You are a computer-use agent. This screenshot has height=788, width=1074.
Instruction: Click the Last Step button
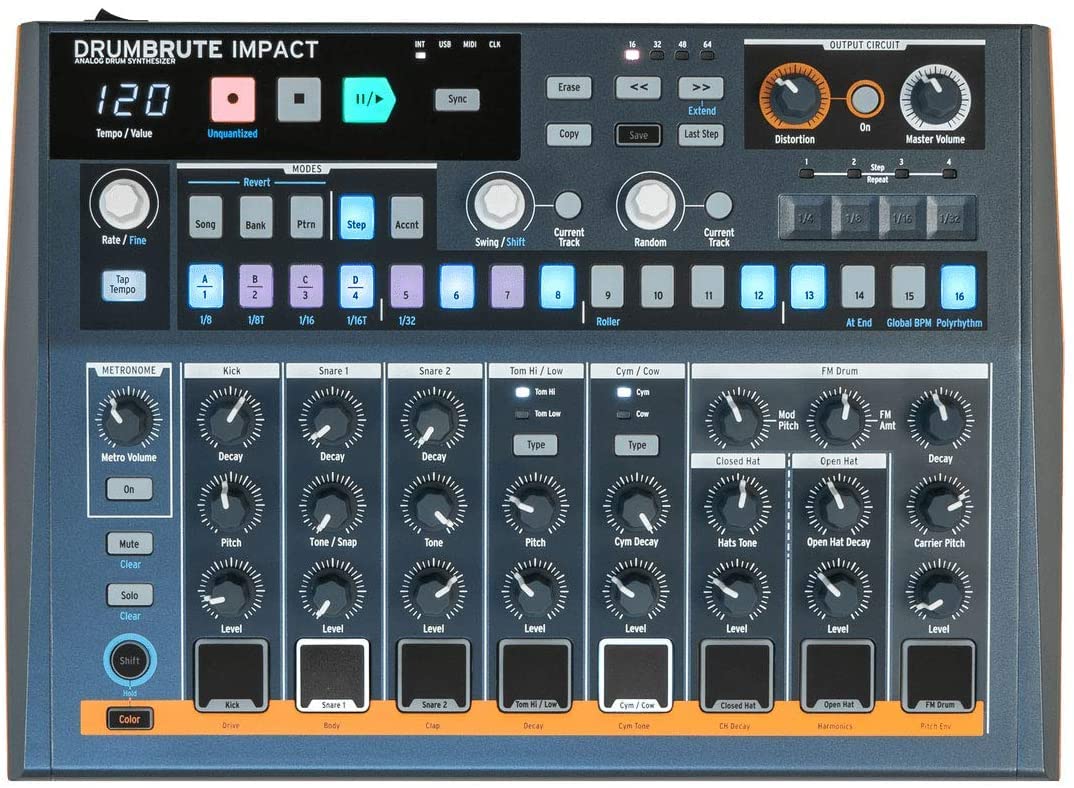pyautogui.click(x=701, y=134)
